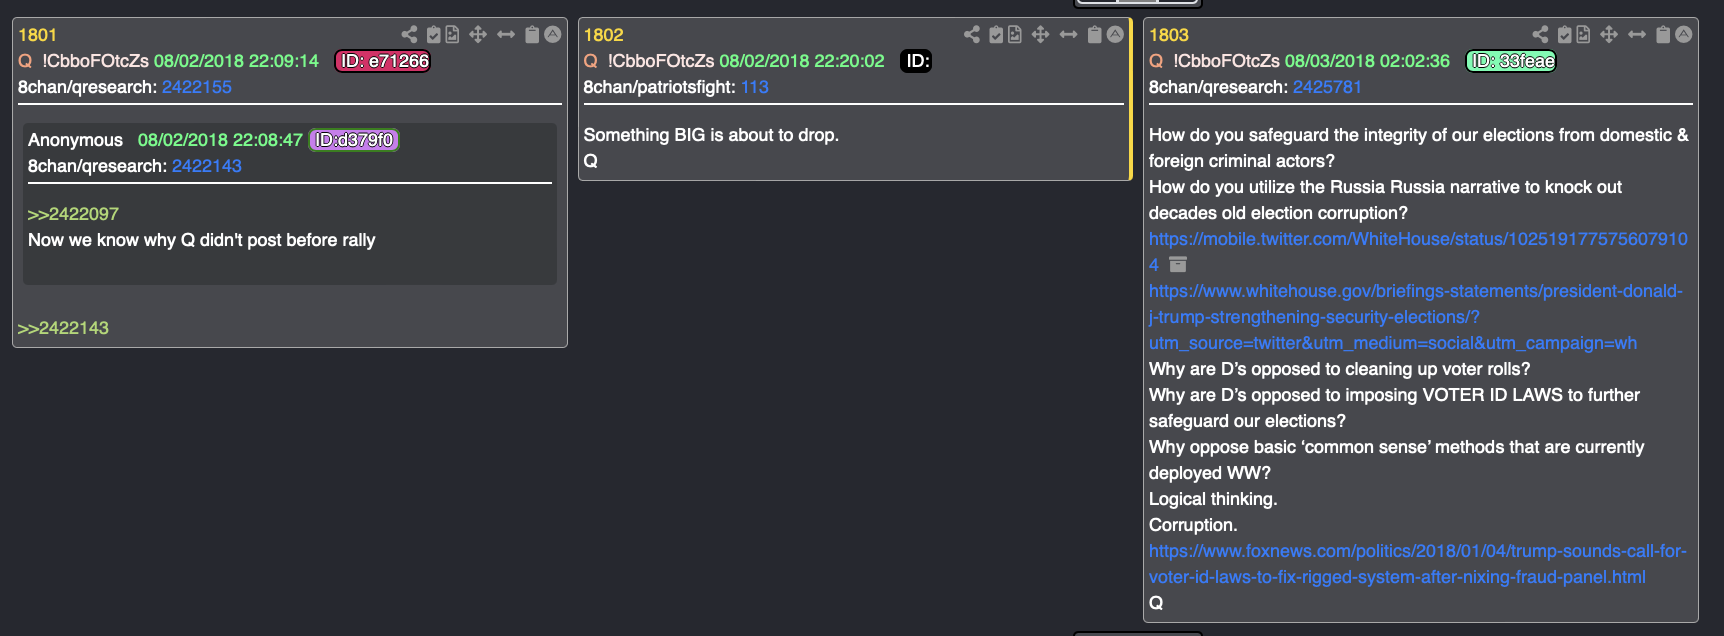Open post number 1803

pos(1169,35)
